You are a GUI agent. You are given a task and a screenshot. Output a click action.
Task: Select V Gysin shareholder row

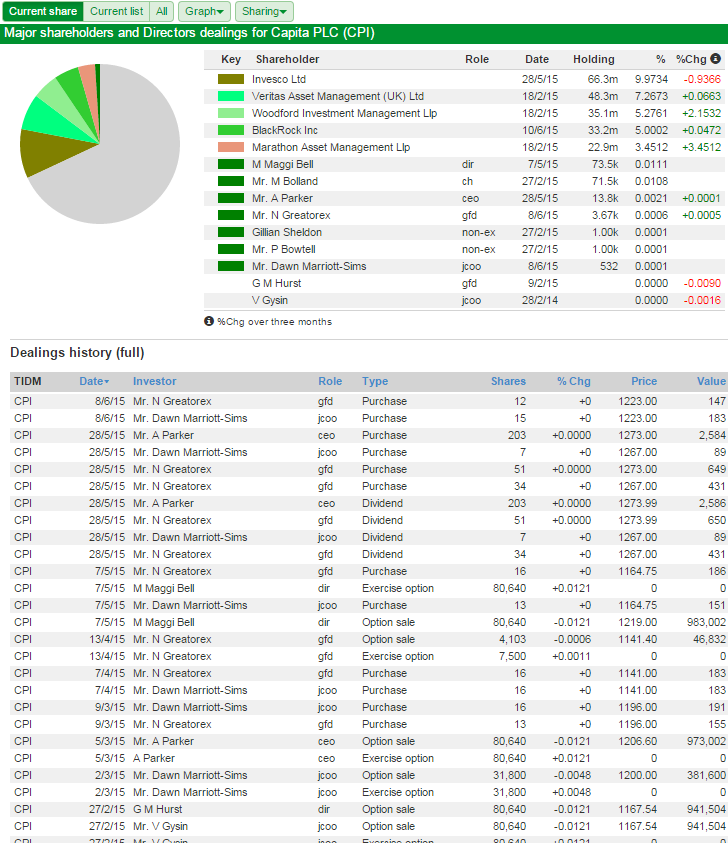[464, 300]
